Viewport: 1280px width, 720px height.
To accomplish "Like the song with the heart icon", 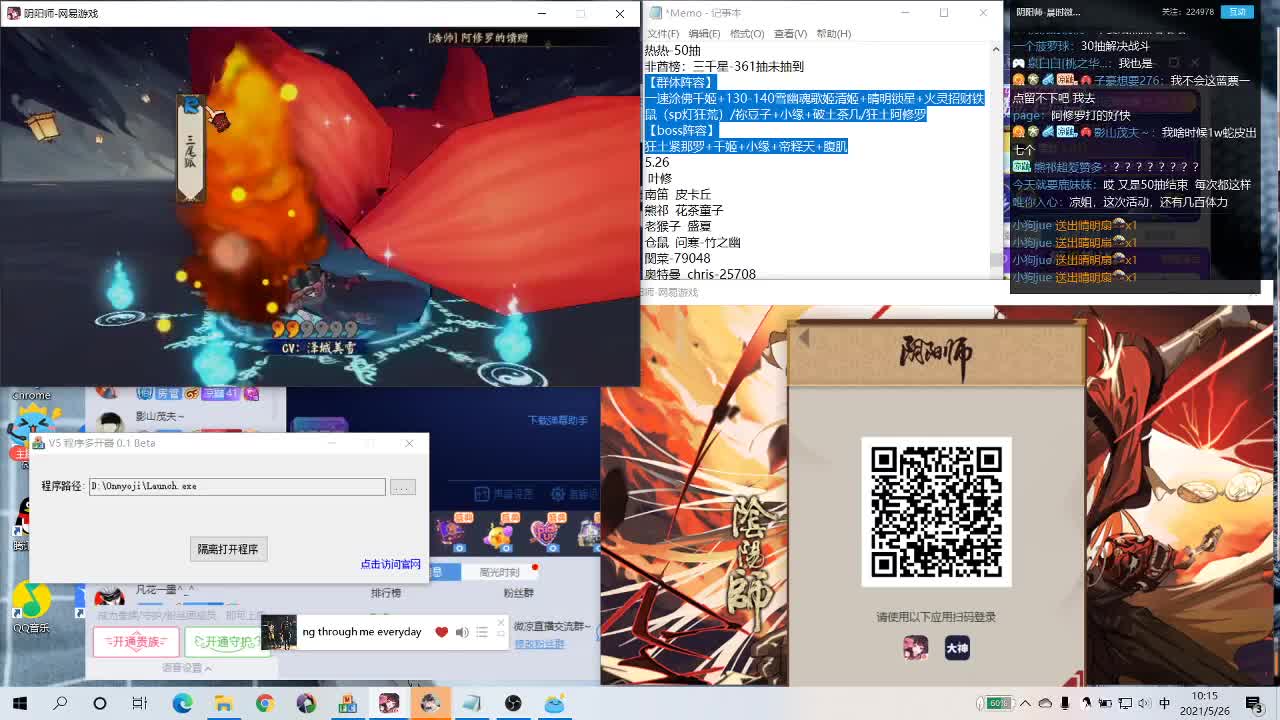I will point(441,632).
